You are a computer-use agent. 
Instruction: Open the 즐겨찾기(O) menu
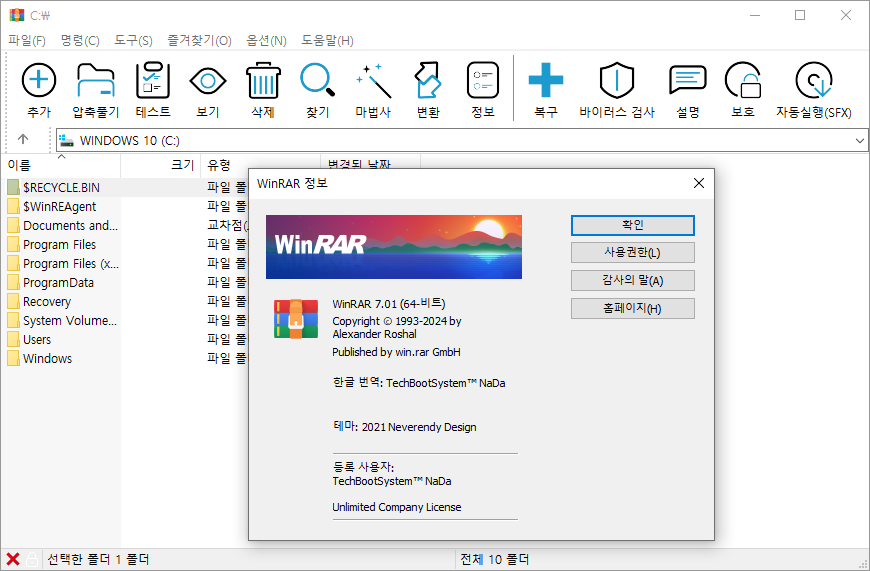click(200, 41)
